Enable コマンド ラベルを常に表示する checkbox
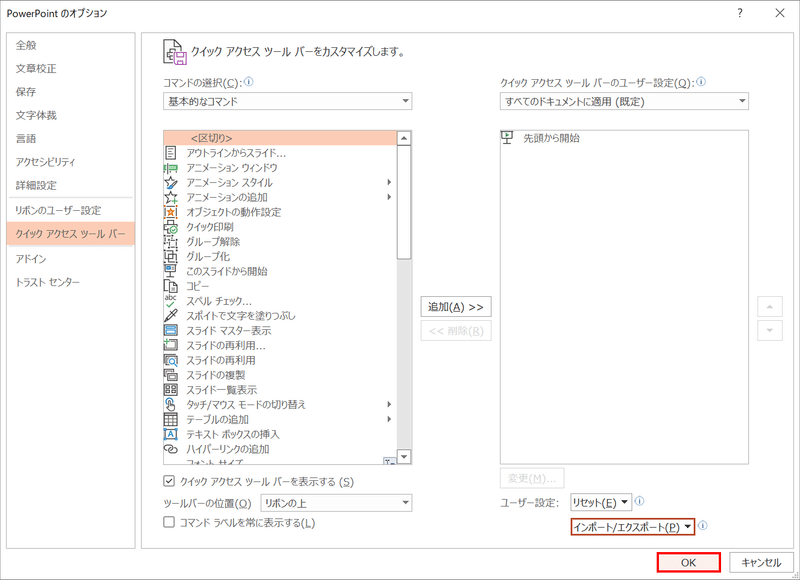The width and height of the screenshot is (800, 580). pyautogui.click(x=169, y=522)
